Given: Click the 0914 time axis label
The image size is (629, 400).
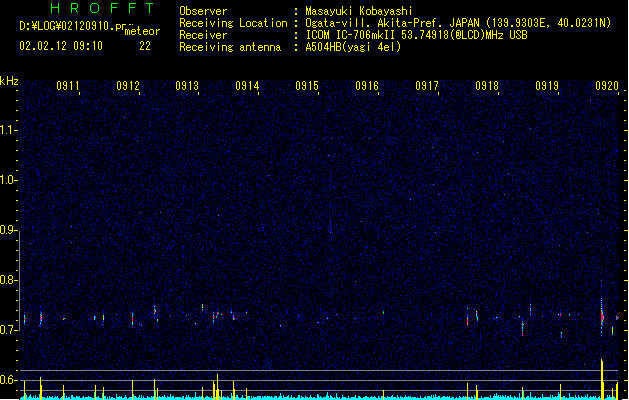Looking at the screenshot, I should 247,86.
